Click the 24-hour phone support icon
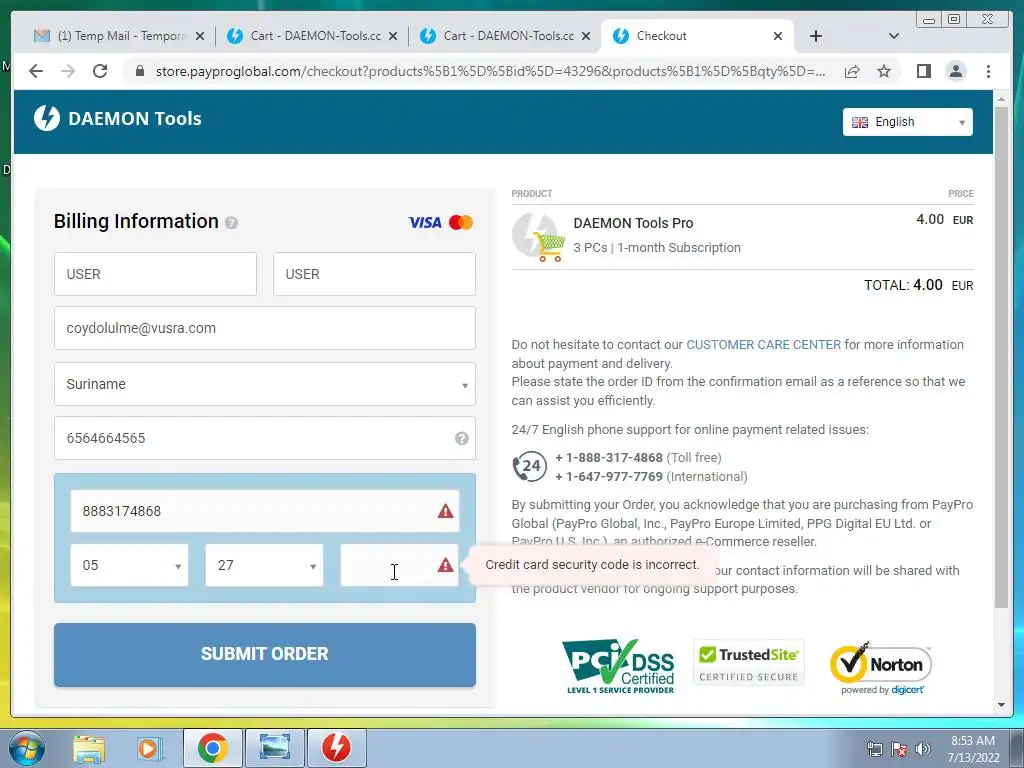Image resolution: width=1024 pixels, height=768 pixels. [530, 466]
